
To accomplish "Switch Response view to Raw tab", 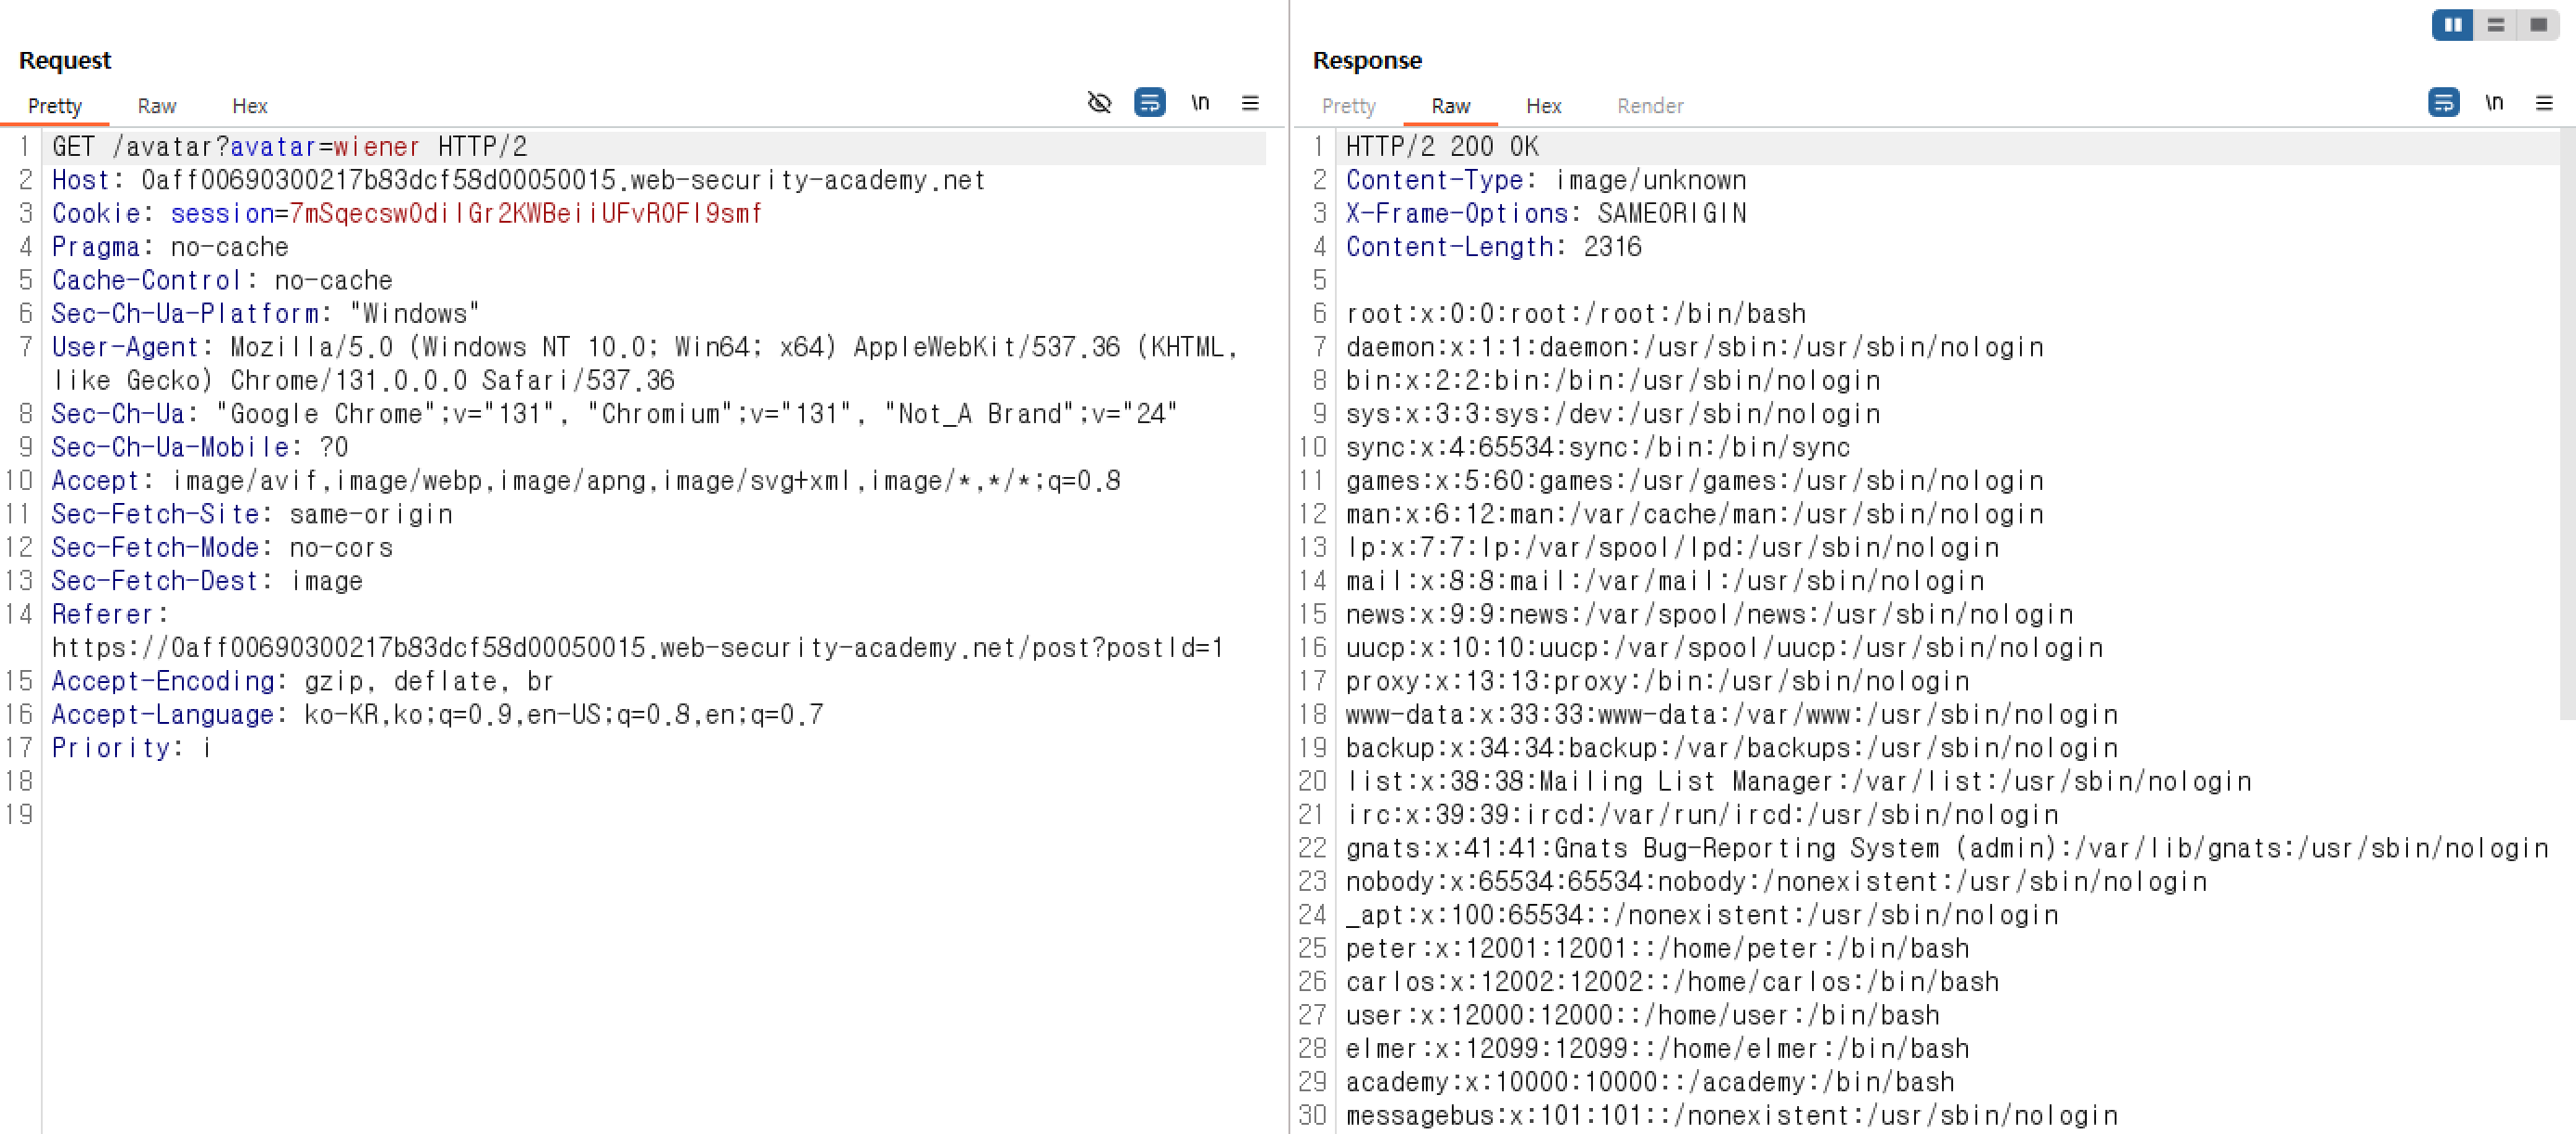I will pos(1451,106).
